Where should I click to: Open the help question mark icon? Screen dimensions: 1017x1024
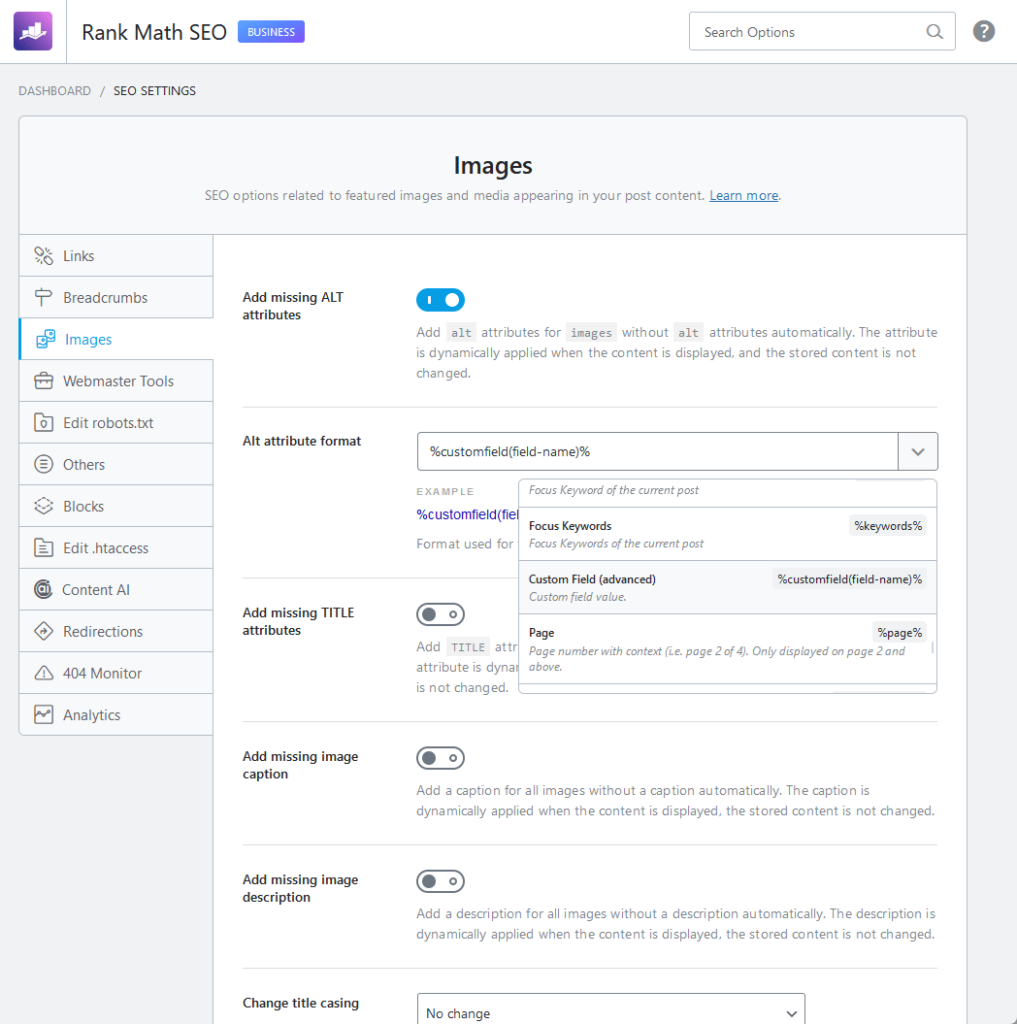click(984, 31)
